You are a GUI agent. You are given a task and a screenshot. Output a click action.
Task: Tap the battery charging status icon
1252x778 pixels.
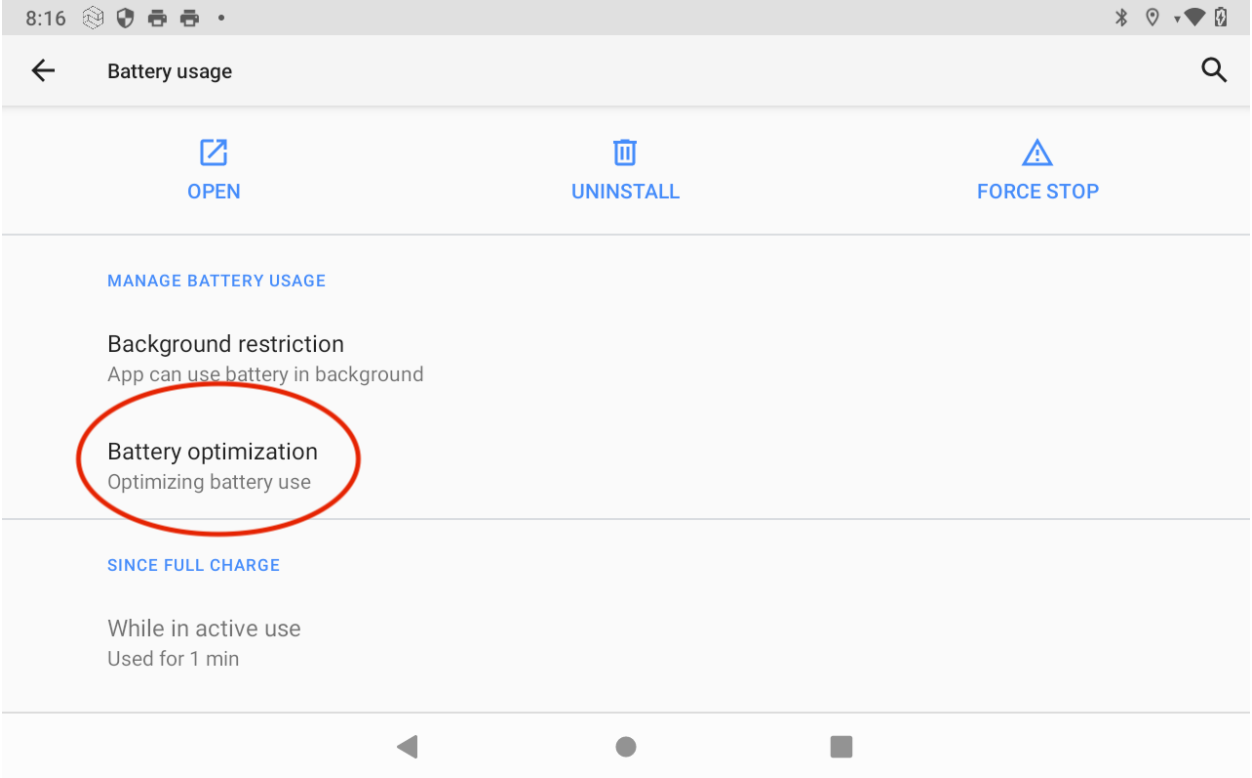tap(1221, 17)
